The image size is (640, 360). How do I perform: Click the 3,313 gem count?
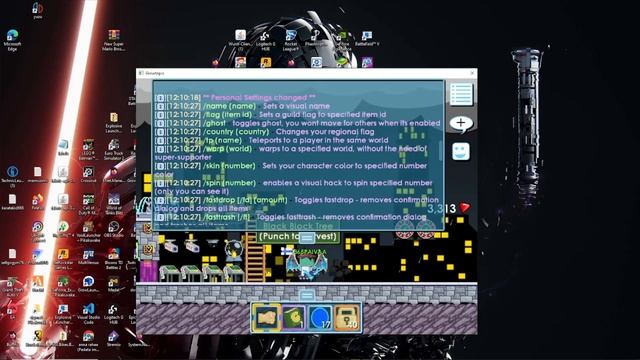tap(441, 209)
